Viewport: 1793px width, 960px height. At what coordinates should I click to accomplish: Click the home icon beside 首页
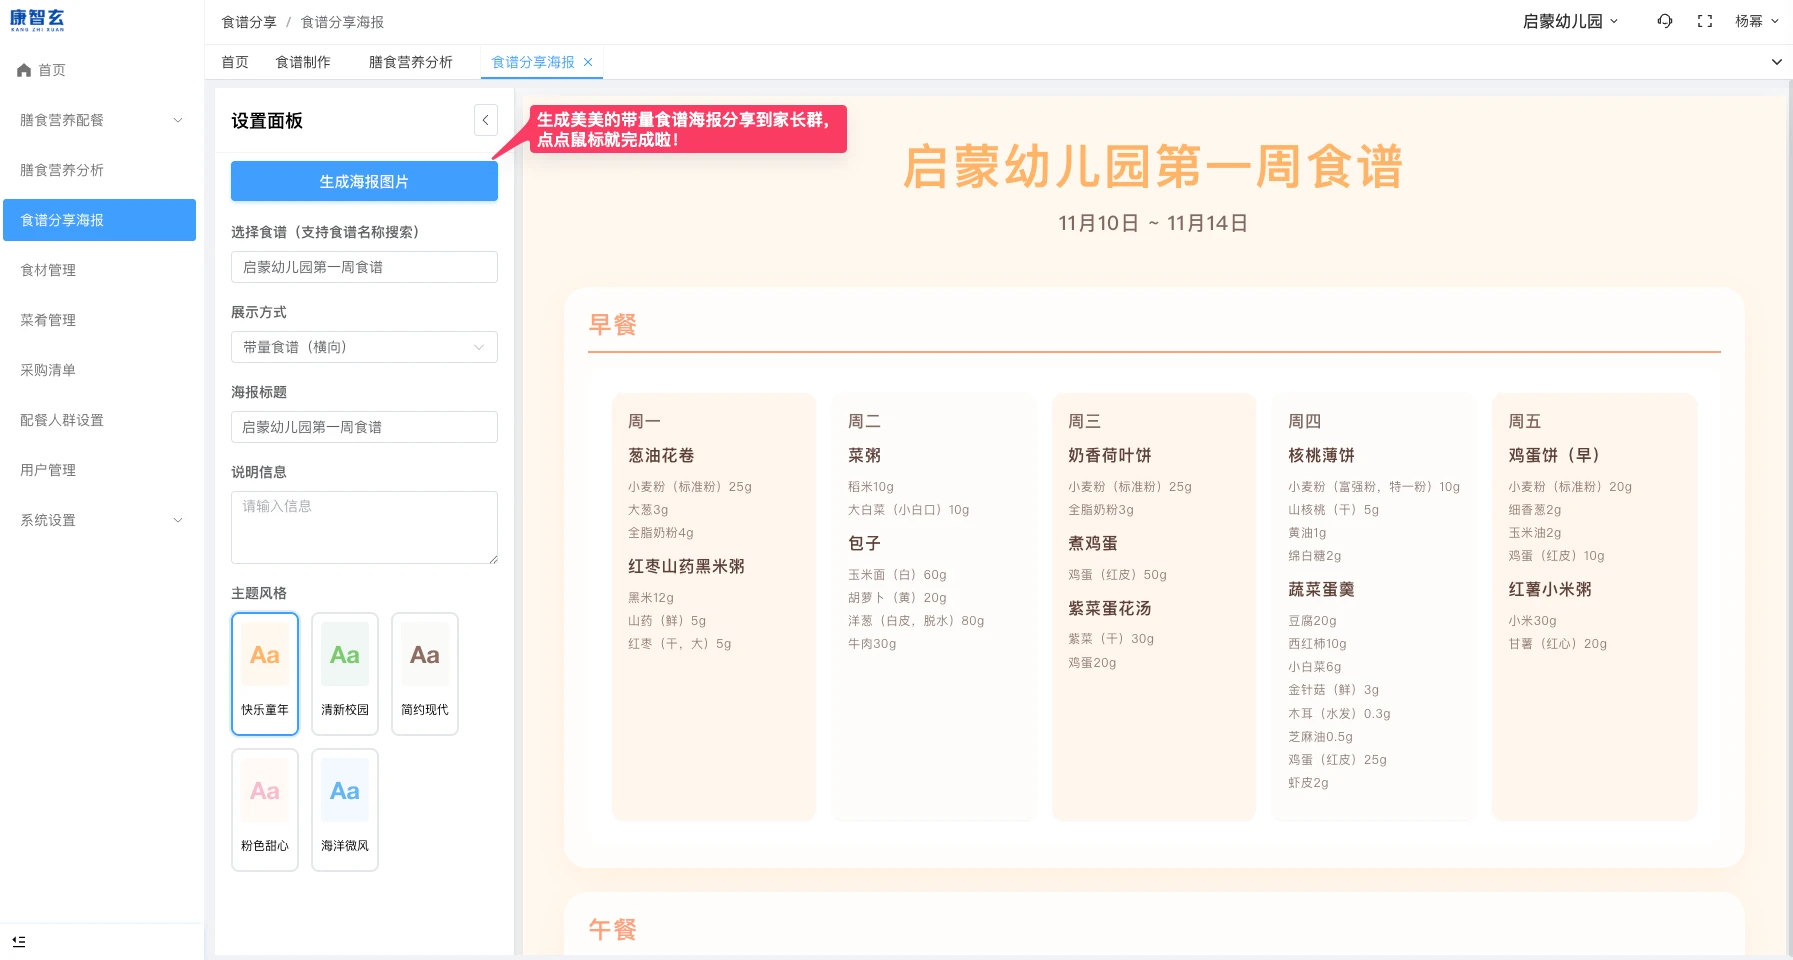pyautogui.click(x=22, y=70)
